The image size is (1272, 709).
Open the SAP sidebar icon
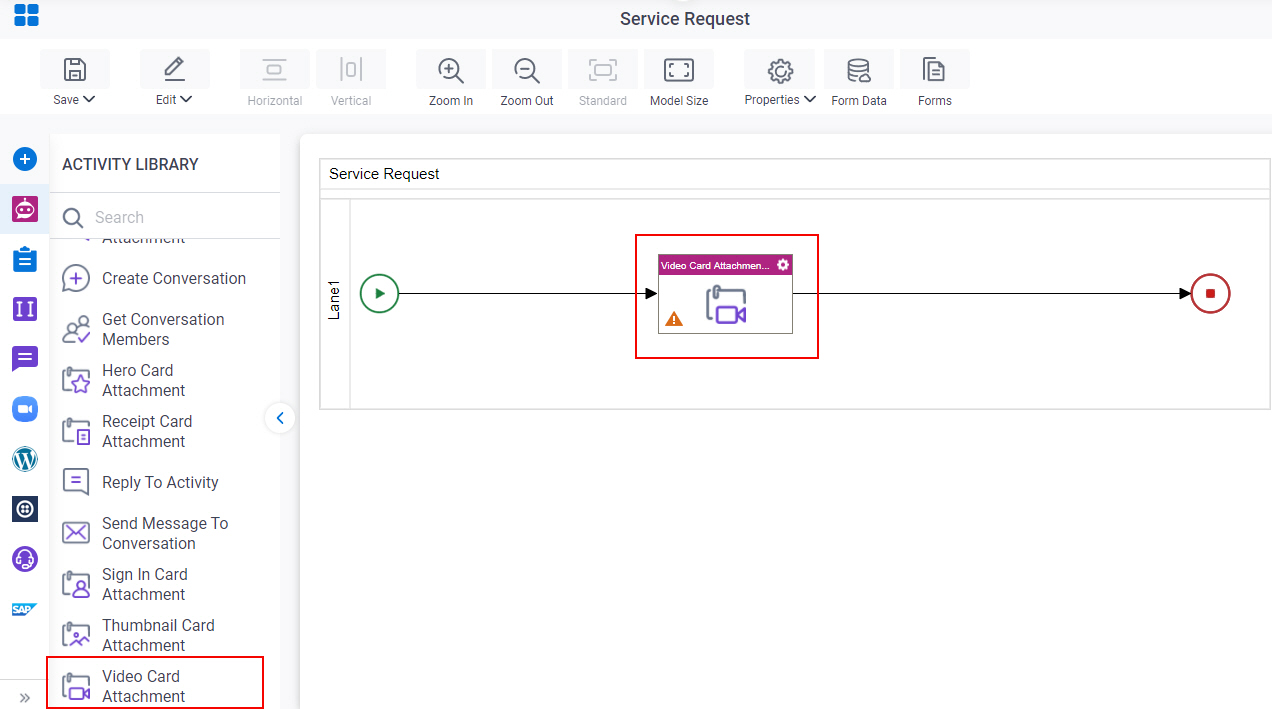coord(25,609)
